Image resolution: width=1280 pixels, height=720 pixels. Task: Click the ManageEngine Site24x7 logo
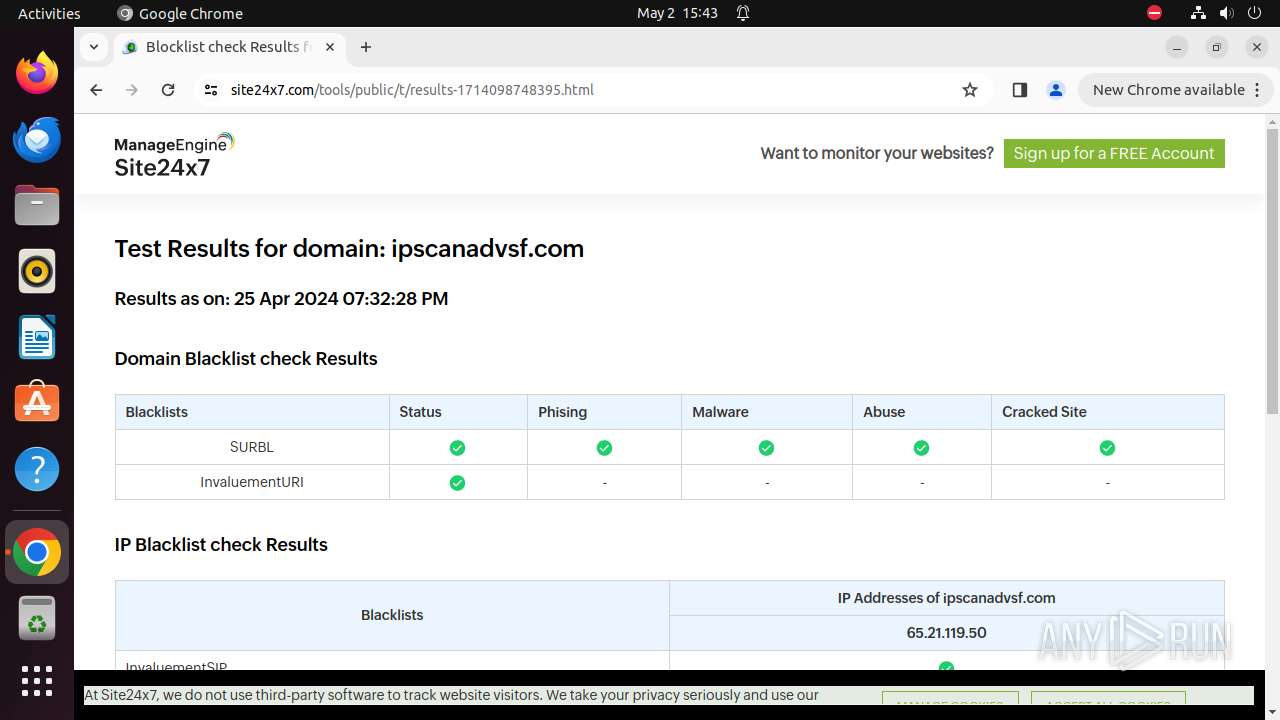(174, 155)
